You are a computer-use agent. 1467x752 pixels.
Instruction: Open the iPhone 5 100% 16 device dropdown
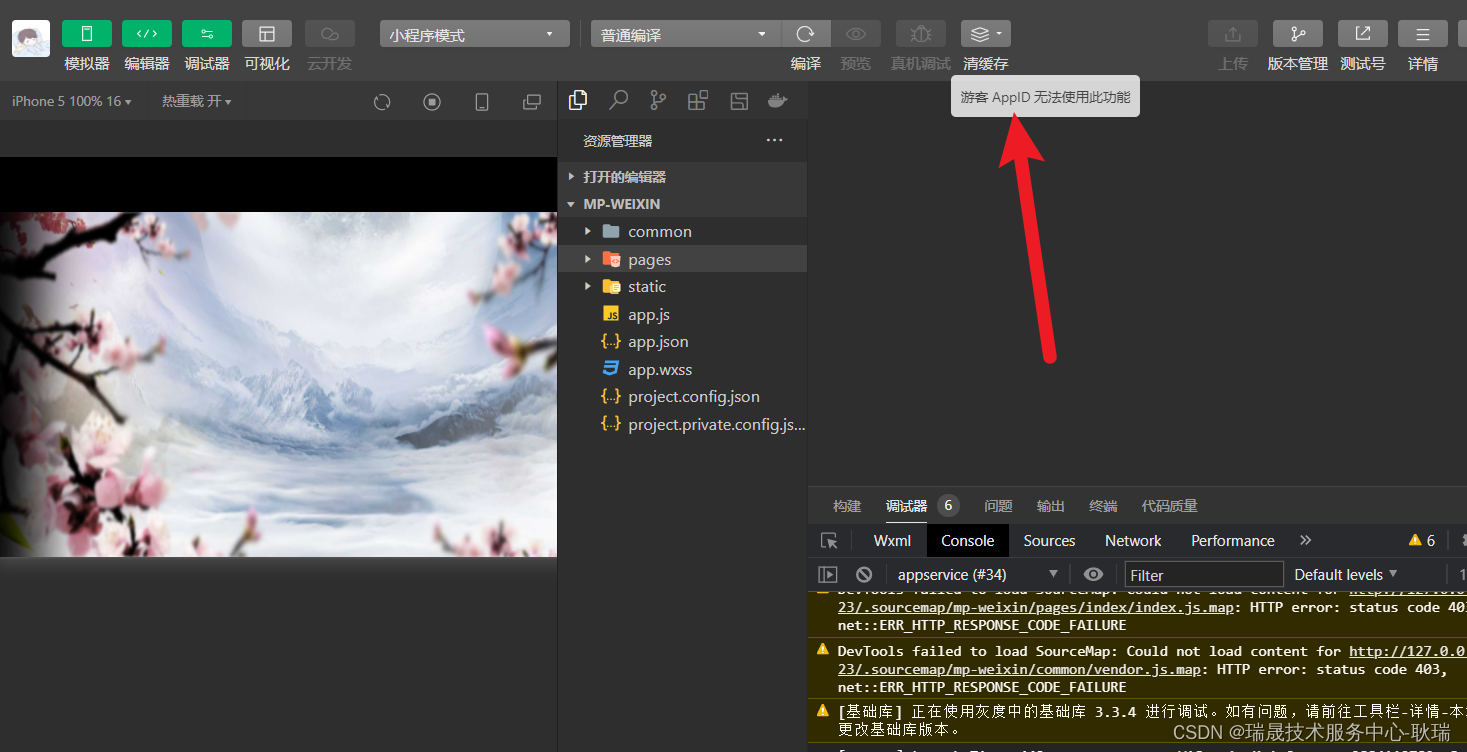point(71,102)
